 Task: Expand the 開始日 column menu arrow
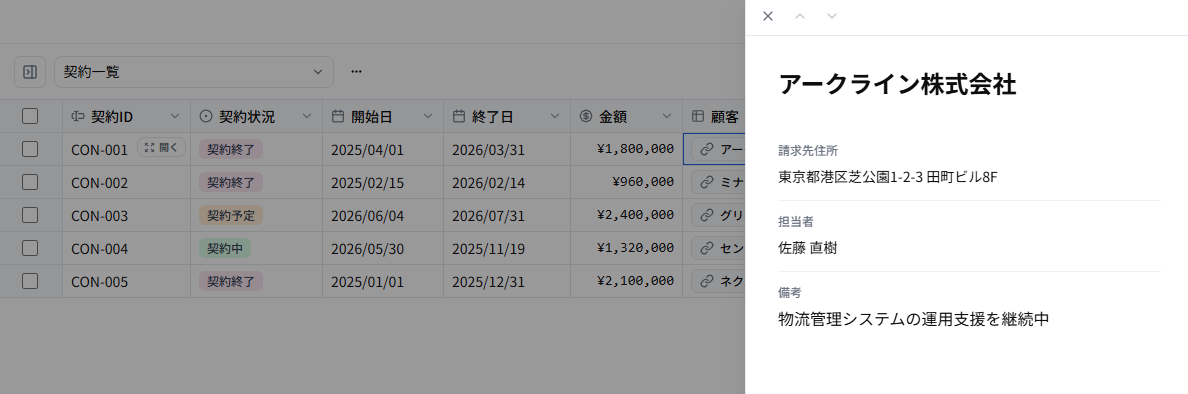(427, 117)
